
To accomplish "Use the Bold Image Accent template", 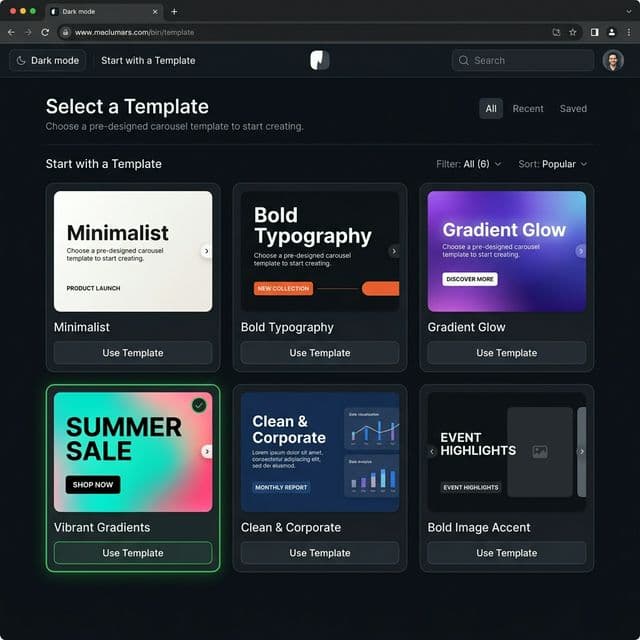I will pyautogui.click(x=507, y=553).
